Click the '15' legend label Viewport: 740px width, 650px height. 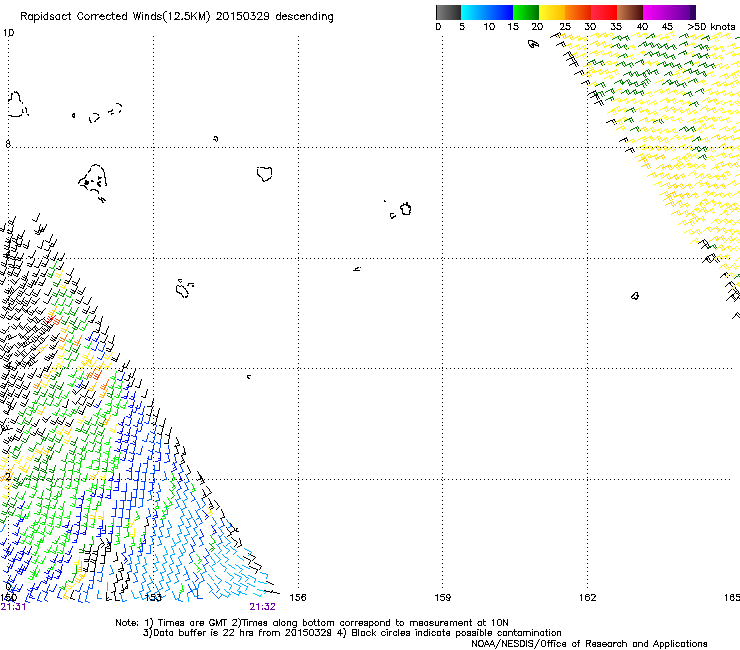513,27
